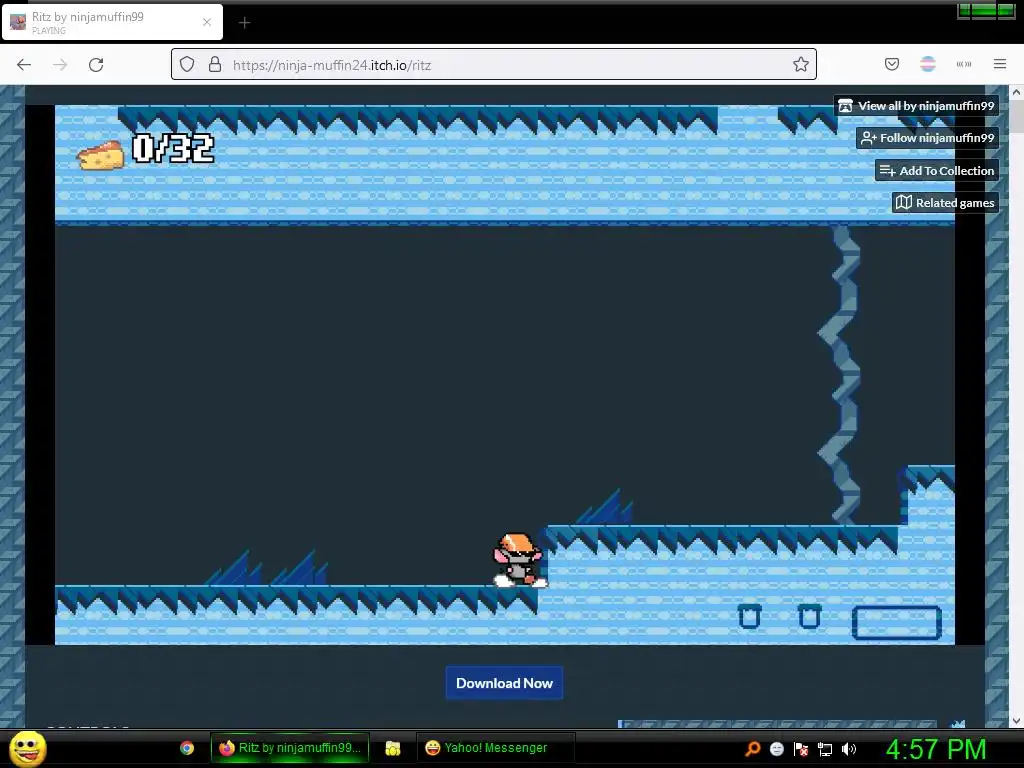
Task: Click the padlock site security icon
Action: (x=215, y=64)
